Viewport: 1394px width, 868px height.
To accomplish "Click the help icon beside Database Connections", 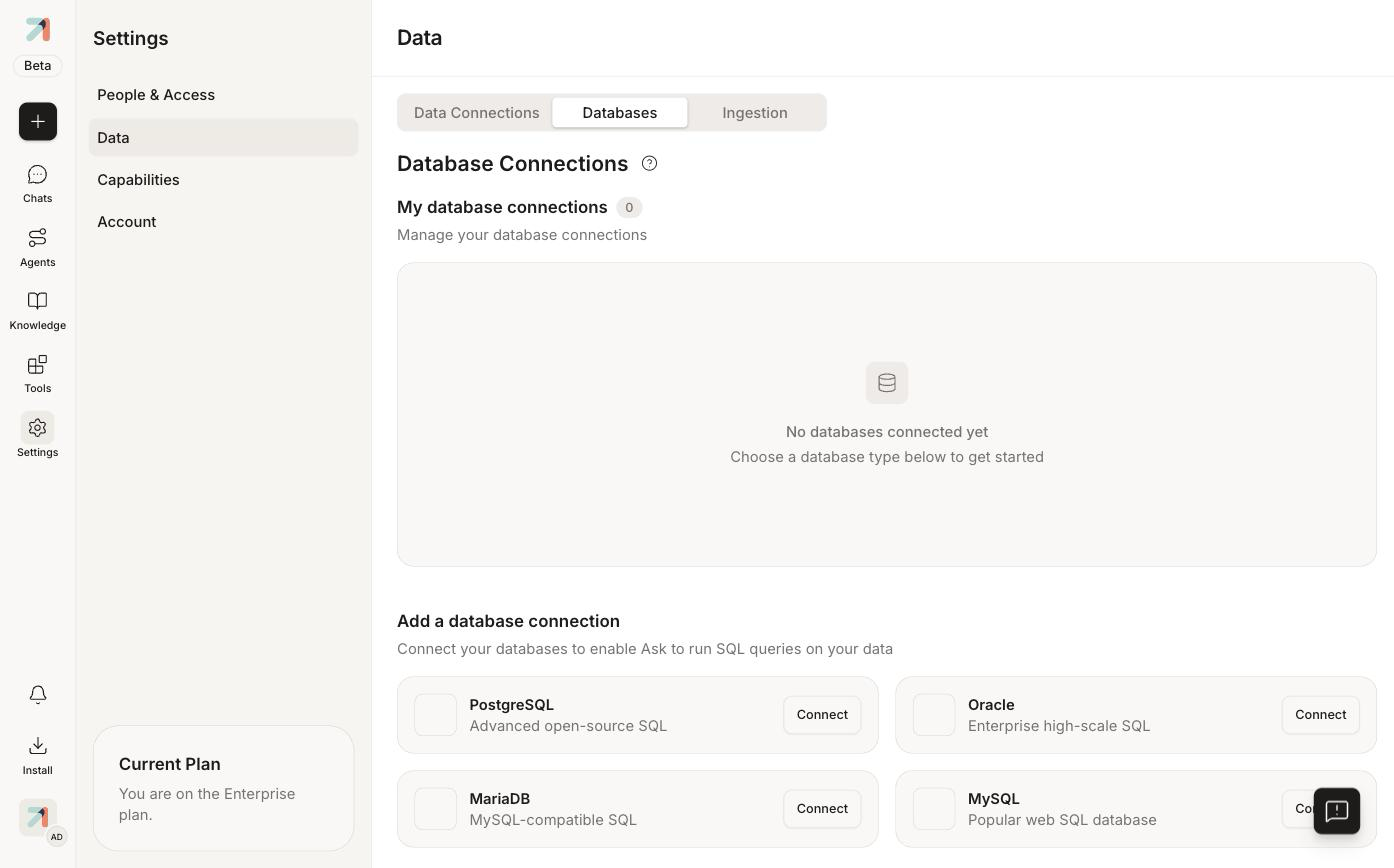I will tap(649, 163).
